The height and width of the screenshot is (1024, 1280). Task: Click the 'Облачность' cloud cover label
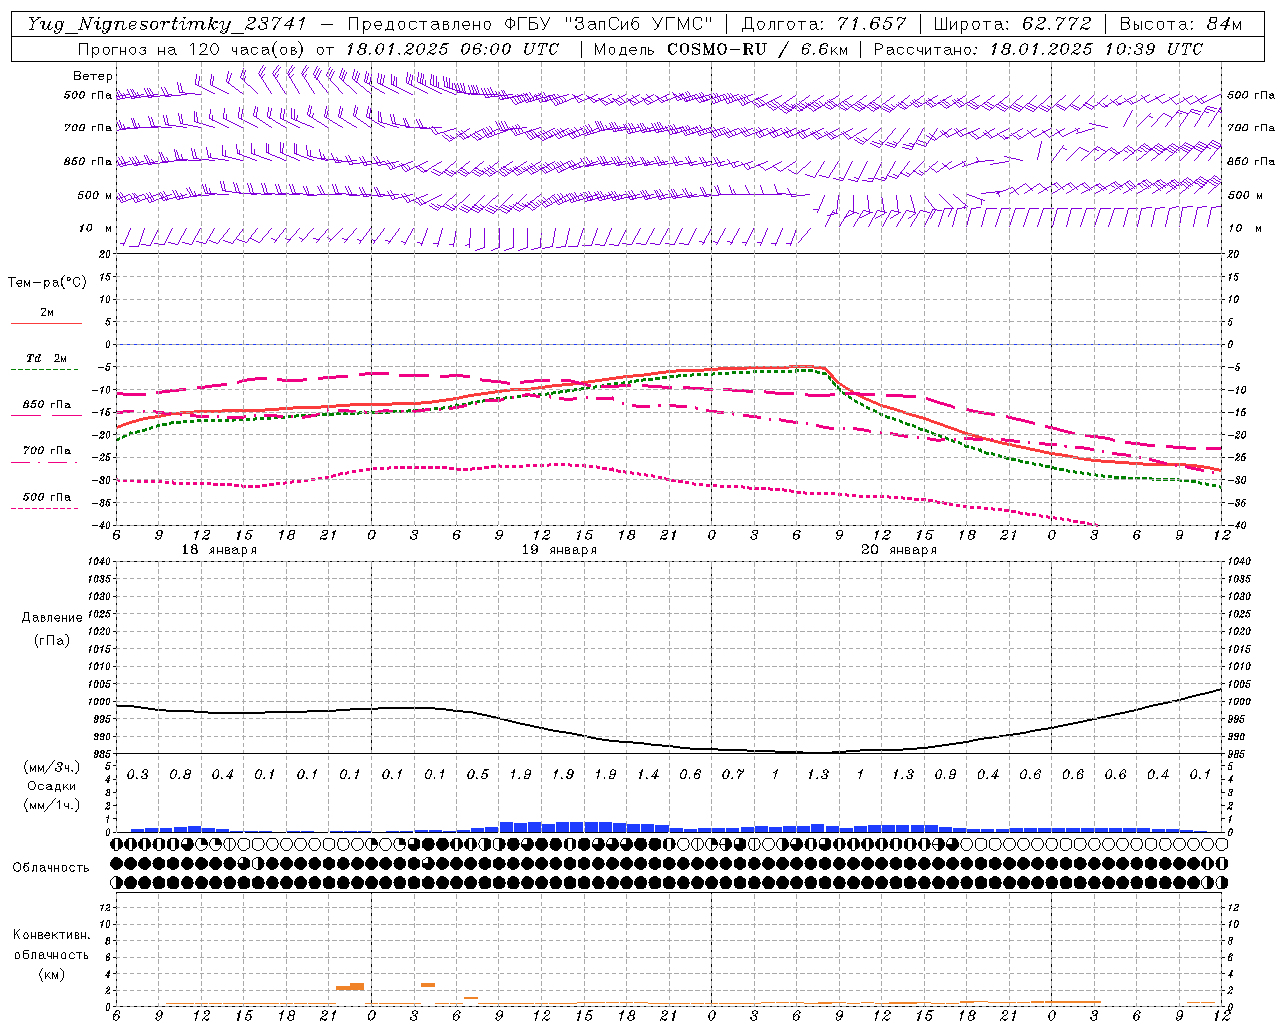click(x=51, y=868)
